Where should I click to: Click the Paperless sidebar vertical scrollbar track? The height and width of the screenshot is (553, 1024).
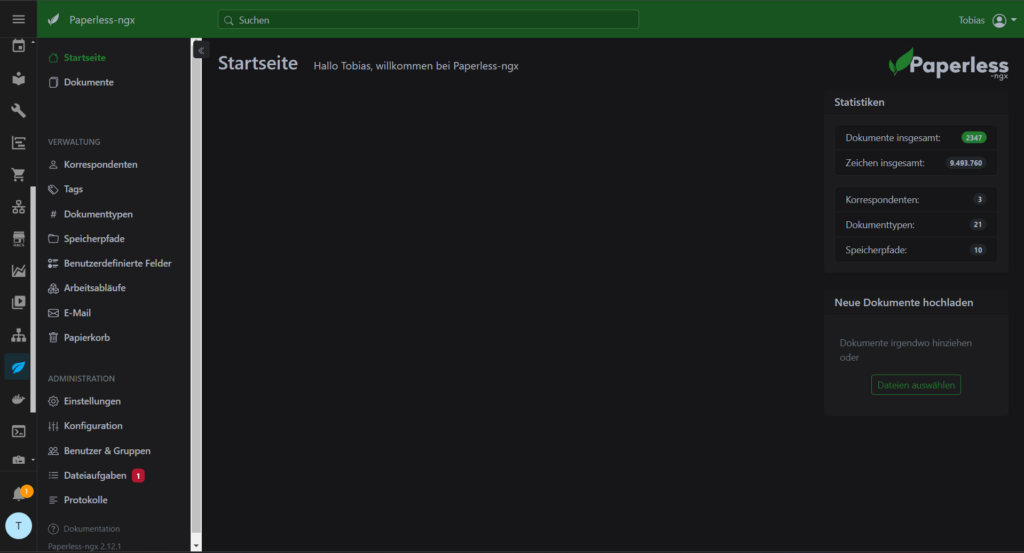pos(196,287)
